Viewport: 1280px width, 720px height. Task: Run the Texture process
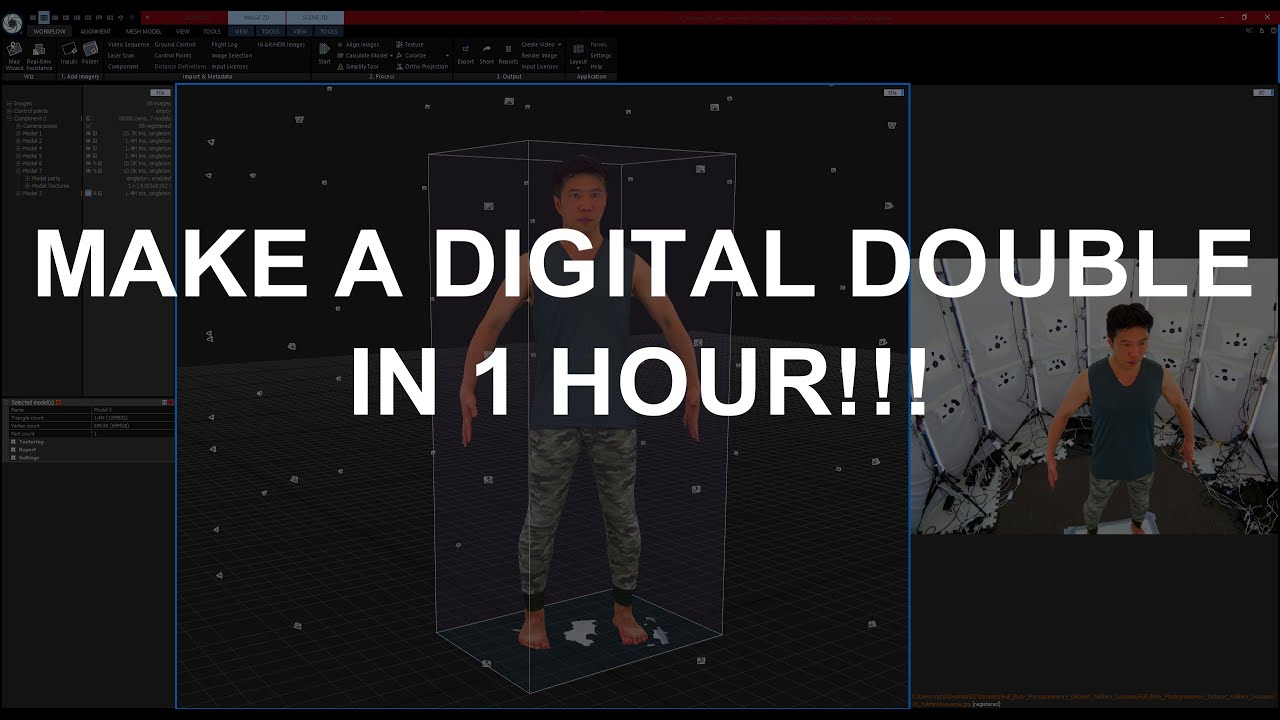410,45
